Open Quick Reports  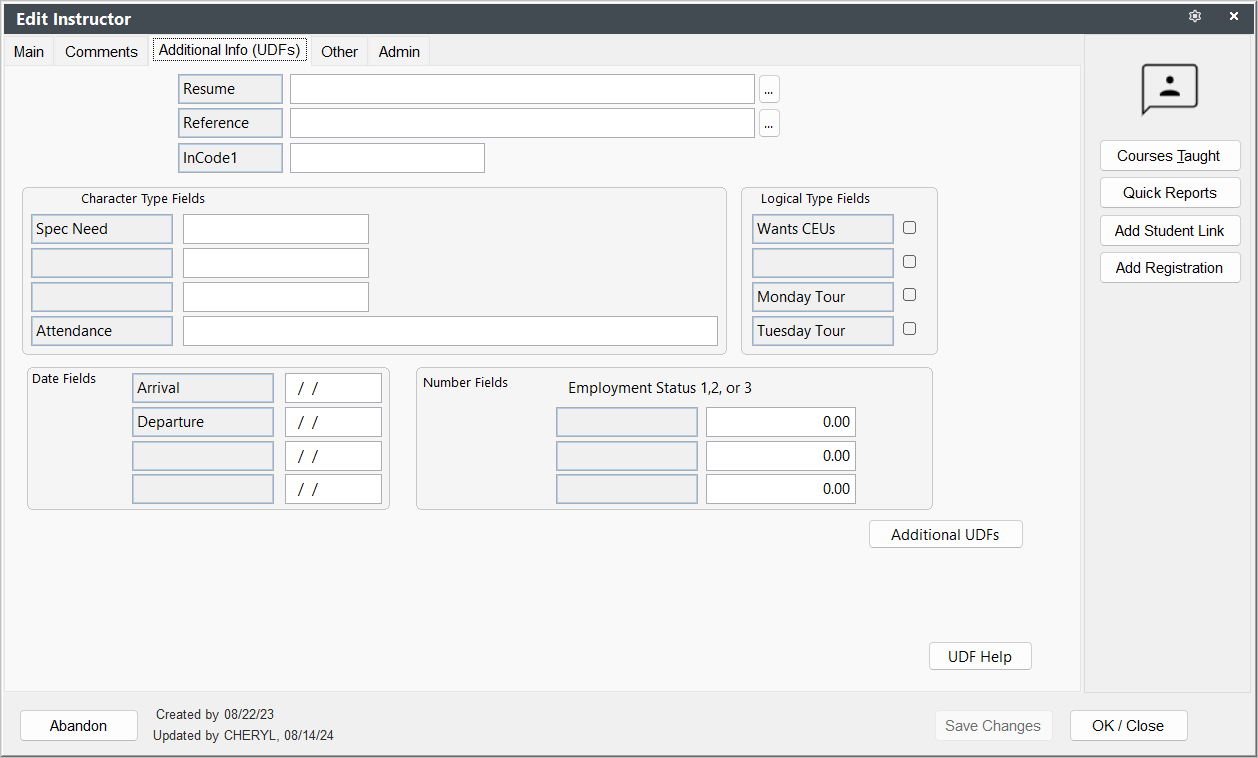(1170, 193)
